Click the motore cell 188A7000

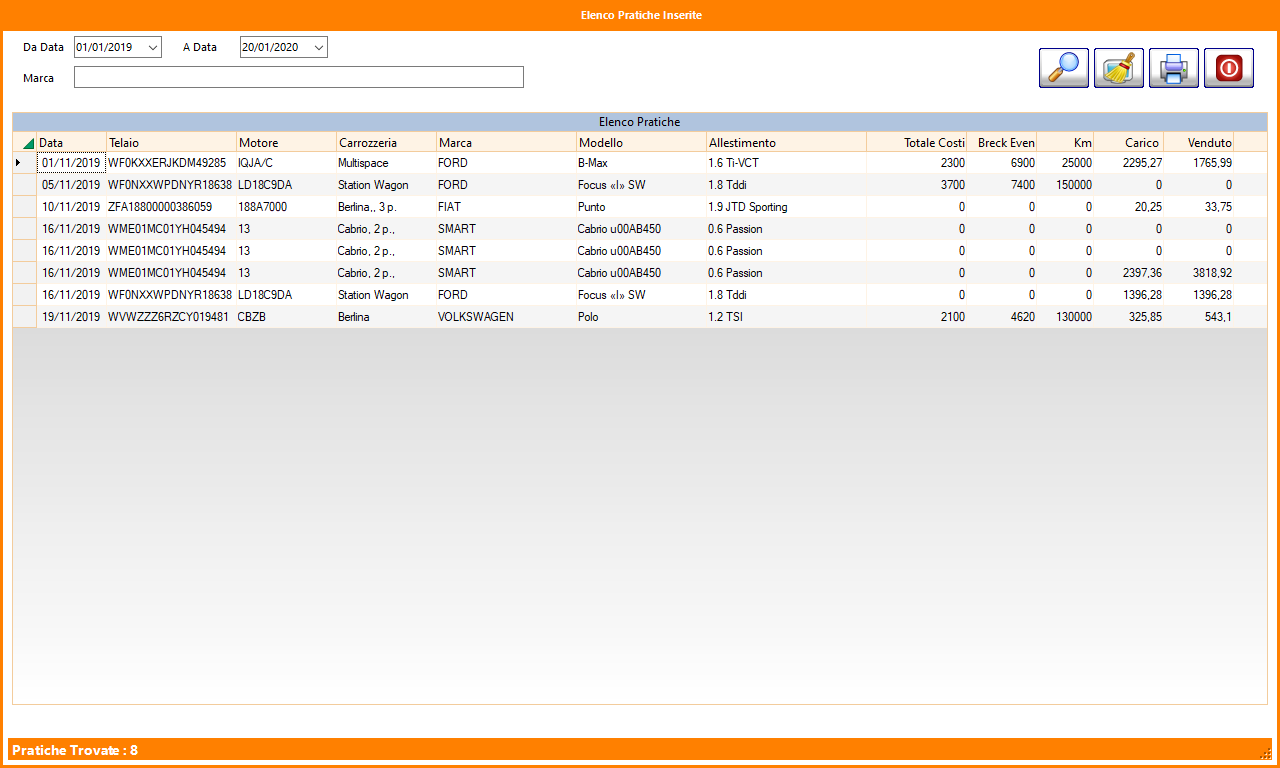286,206
